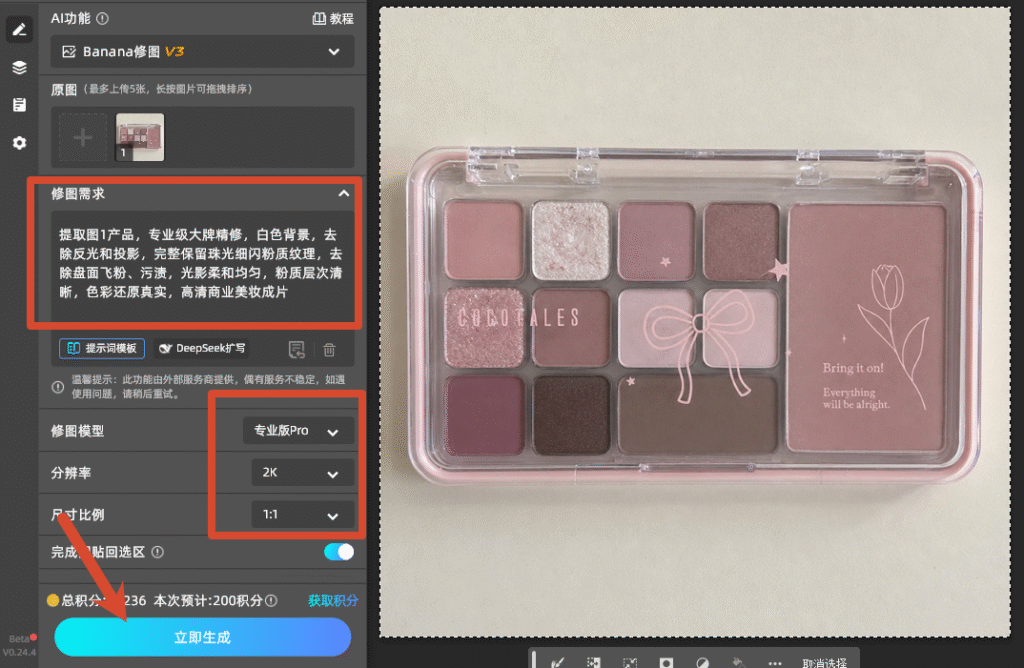The image size is (1024, 668).
Task: Open the 获取积分 link
Action: [x=332, y=601]
